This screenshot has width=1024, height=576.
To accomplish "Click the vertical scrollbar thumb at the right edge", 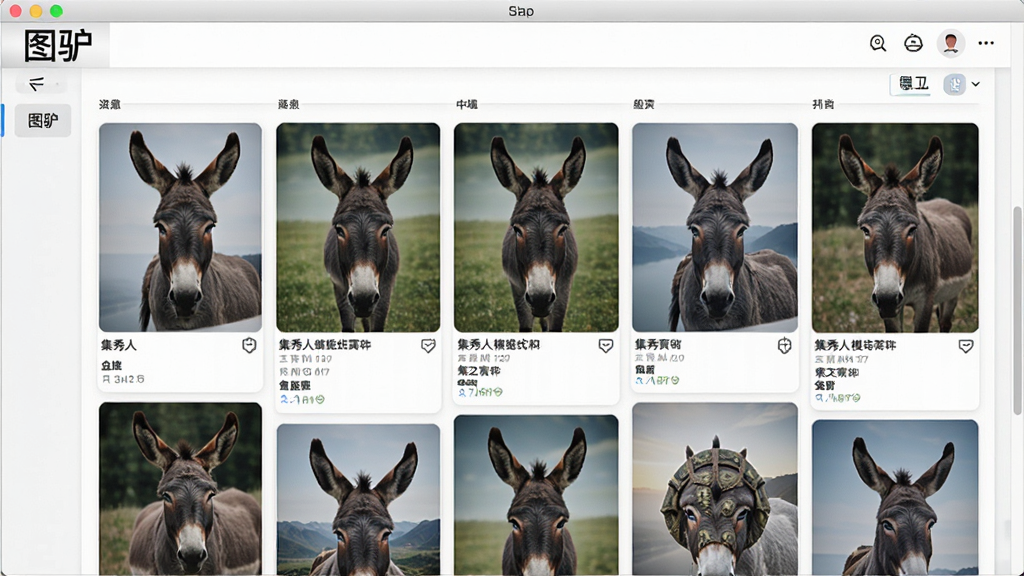I will pos(1017,310).
